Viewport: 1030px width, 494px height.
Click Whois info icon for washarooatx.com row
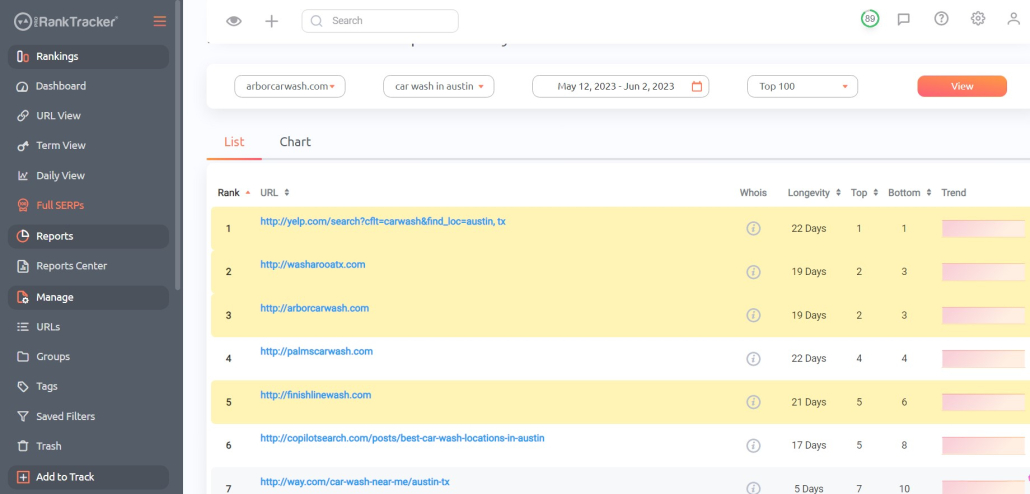coord(753,272)
